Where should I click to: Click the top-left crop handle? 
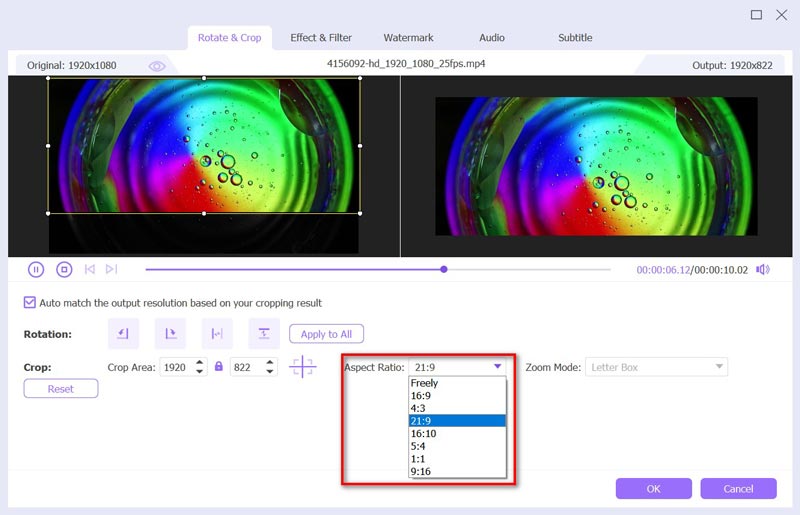[x=48, y=78]
